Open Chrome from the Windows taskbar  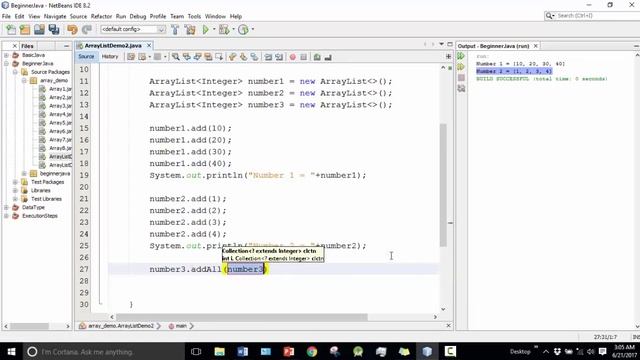312,351
